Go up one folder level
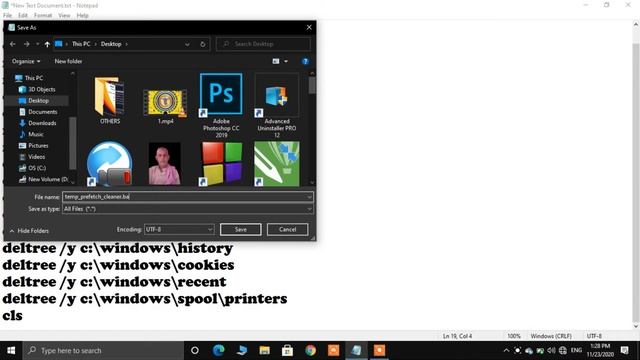This screenshot has height=360, width=640. click(x=47, y=44)
